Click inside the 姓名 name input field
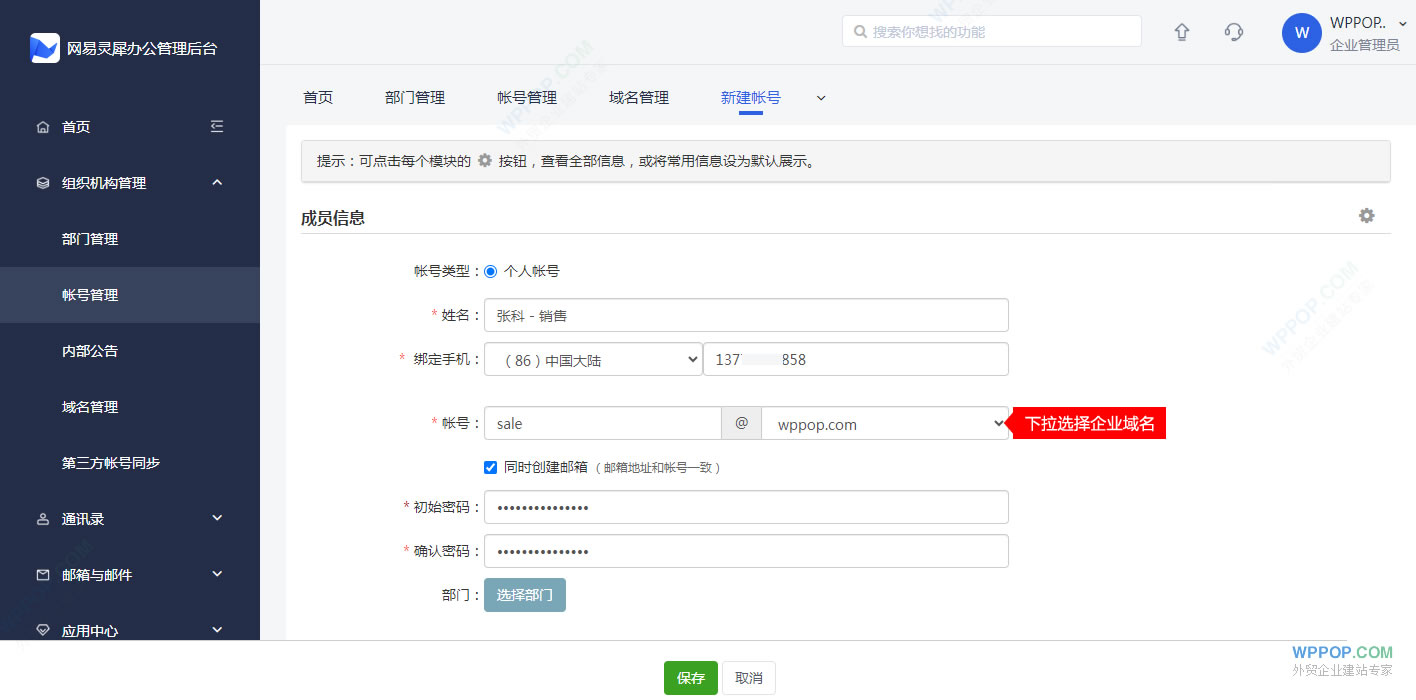This screenshot has height=700, width=1416. pos(746,315)
